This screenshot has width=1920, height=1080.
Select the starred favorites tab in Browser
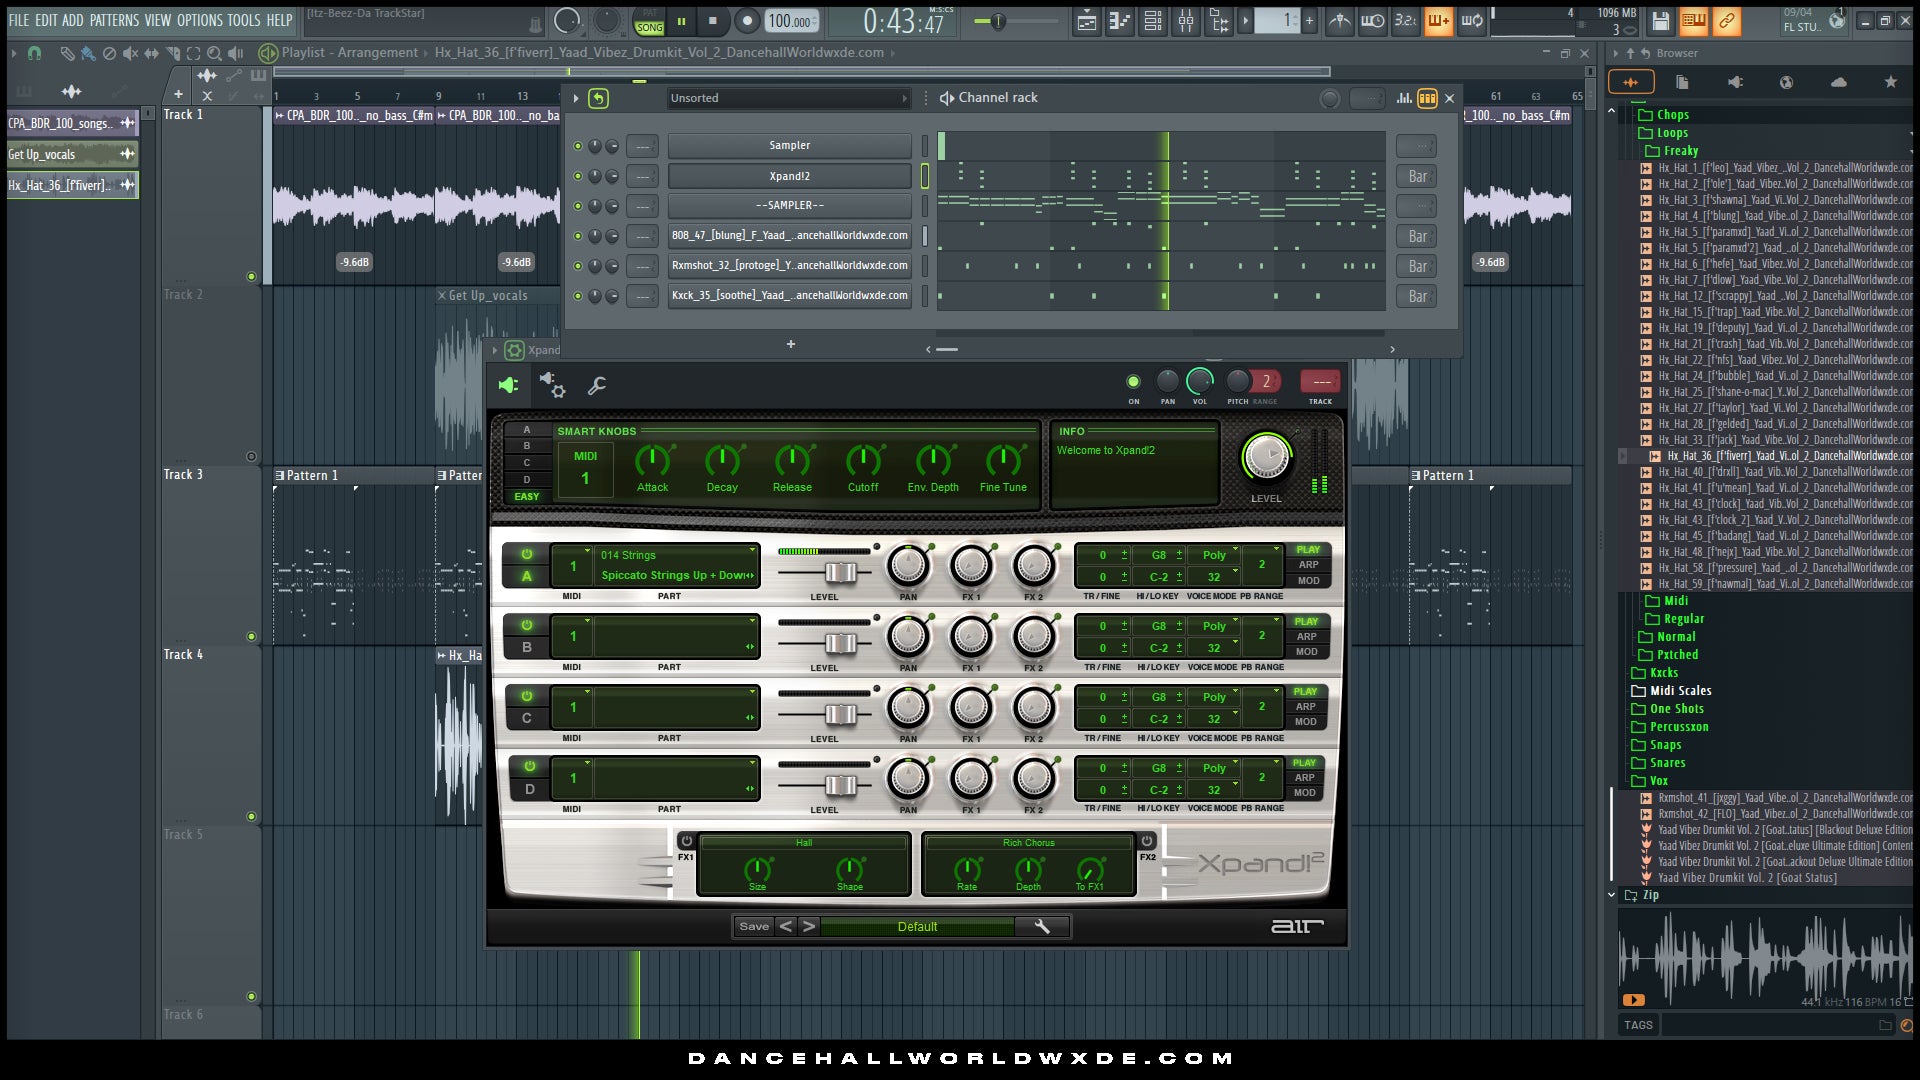pos(1890,82)
